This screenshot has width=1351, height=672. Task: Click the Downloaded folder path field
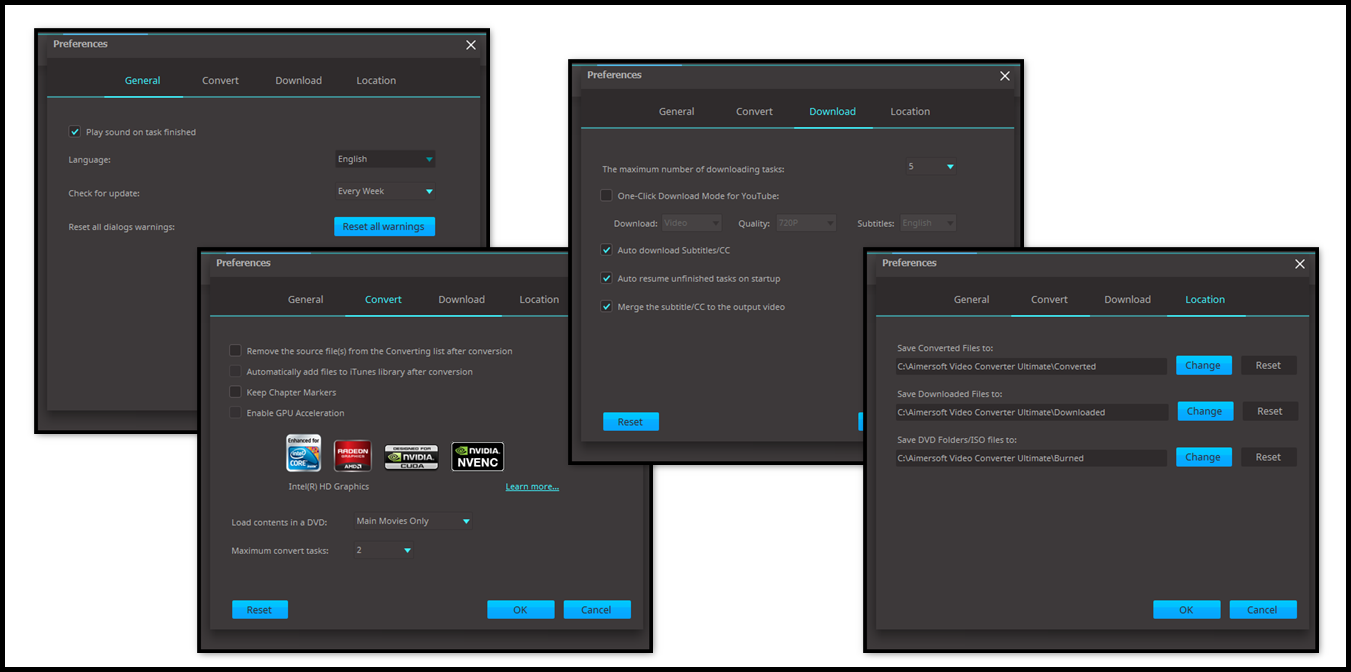pyautogui.click(x=1031, y=412)
